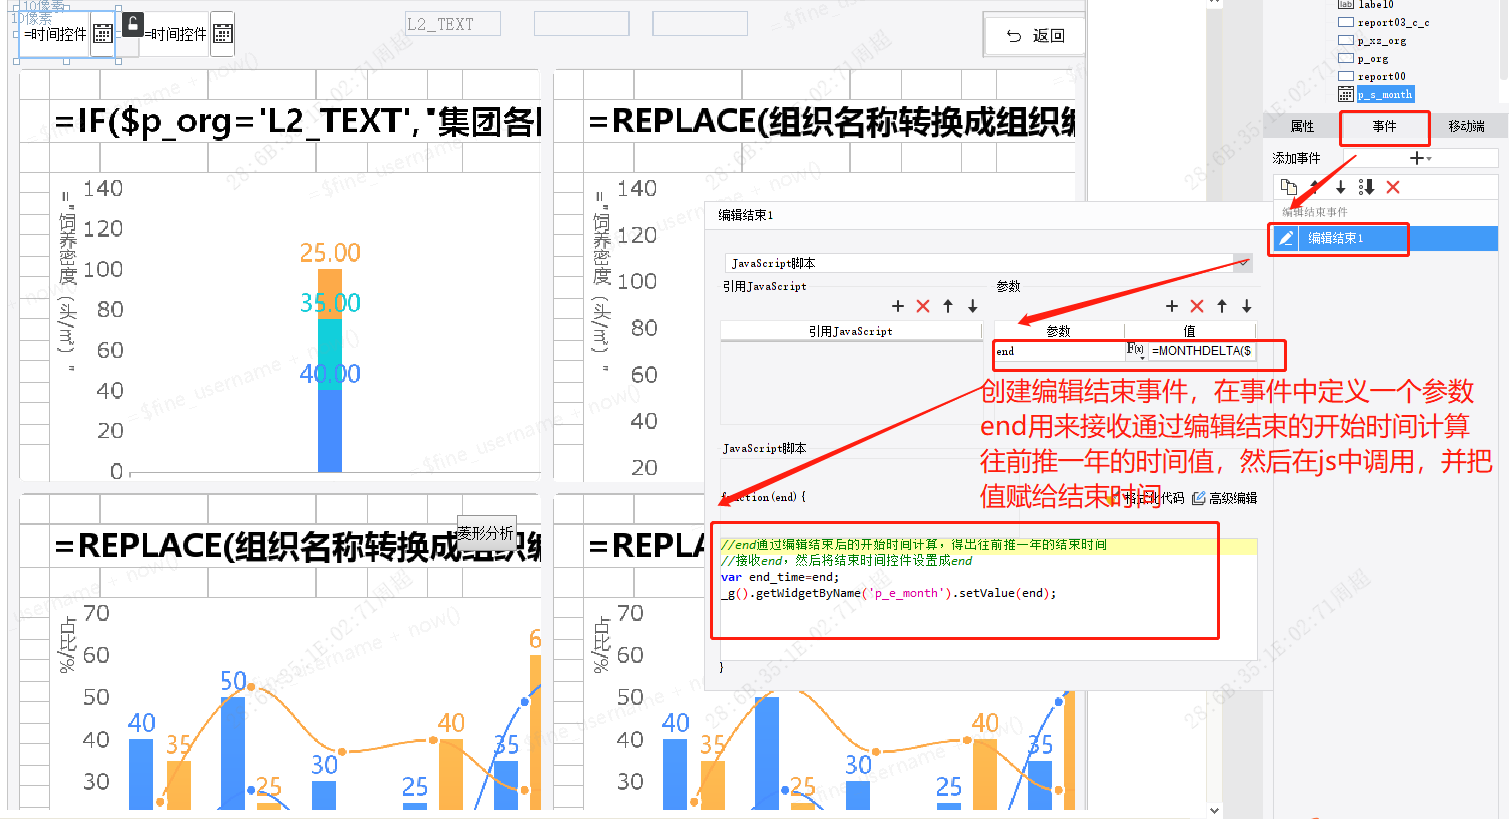Move 引用JavaScript entry up

point(948,306)
